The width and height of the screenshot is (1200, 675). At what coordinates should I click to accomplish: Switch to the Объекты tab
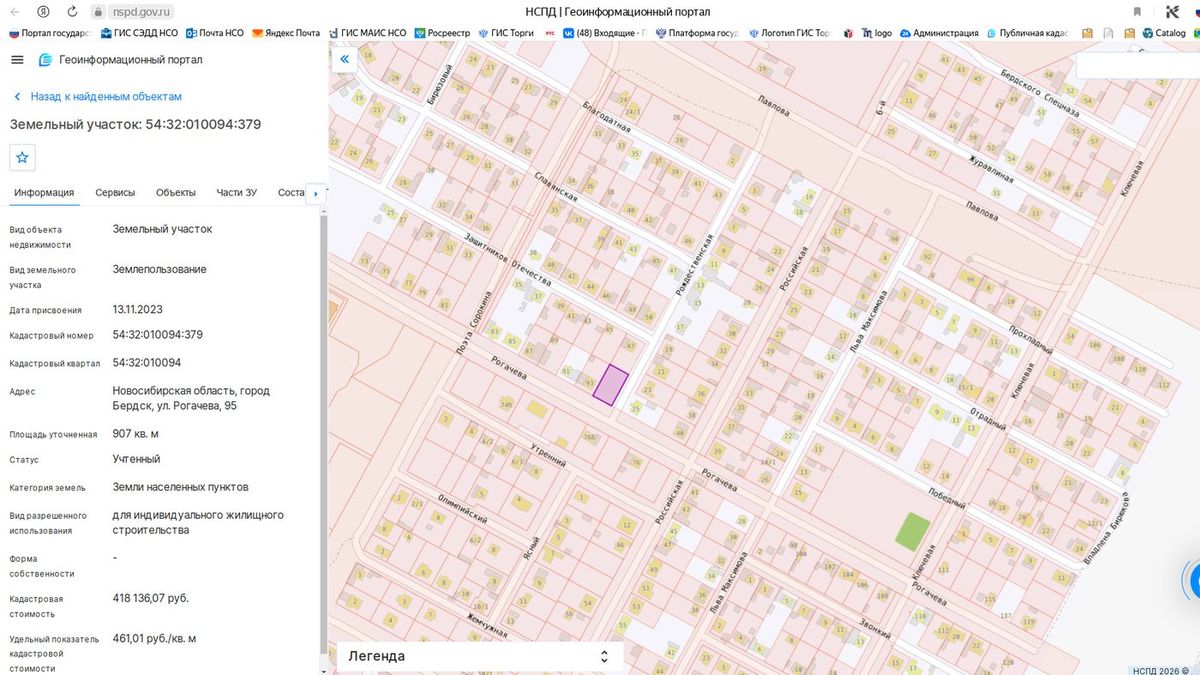coord(176,193)
